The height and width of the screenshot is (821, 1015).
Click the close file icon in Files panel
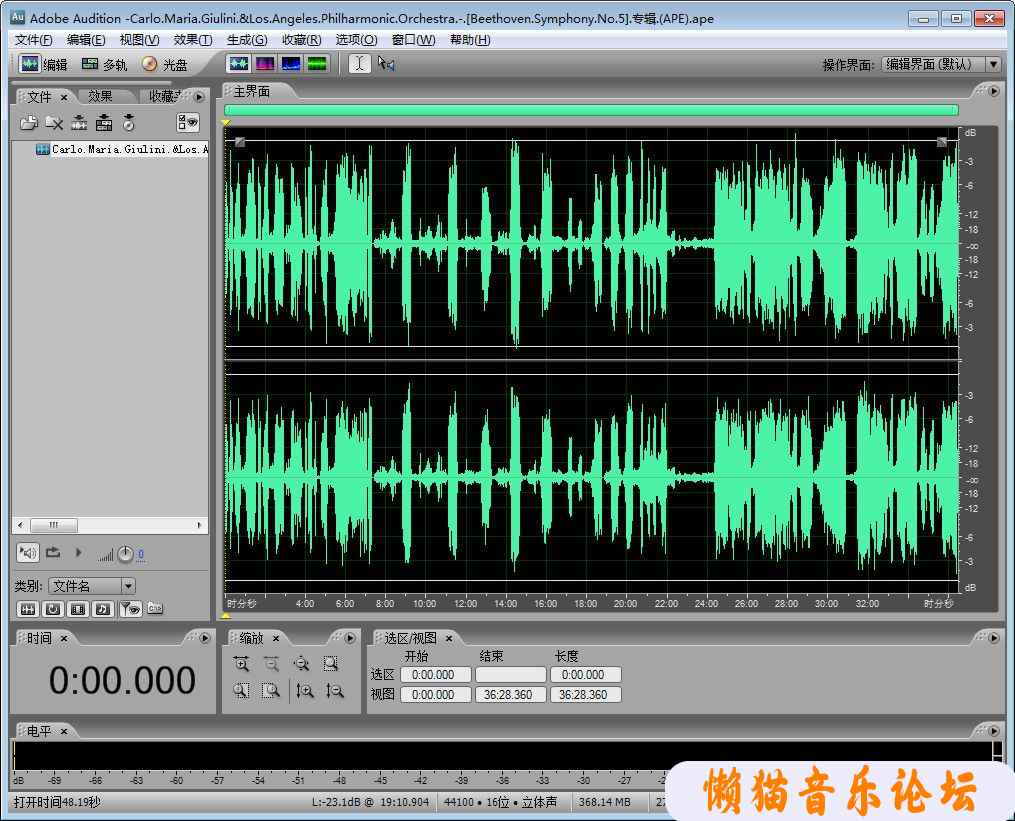point(54,122)
